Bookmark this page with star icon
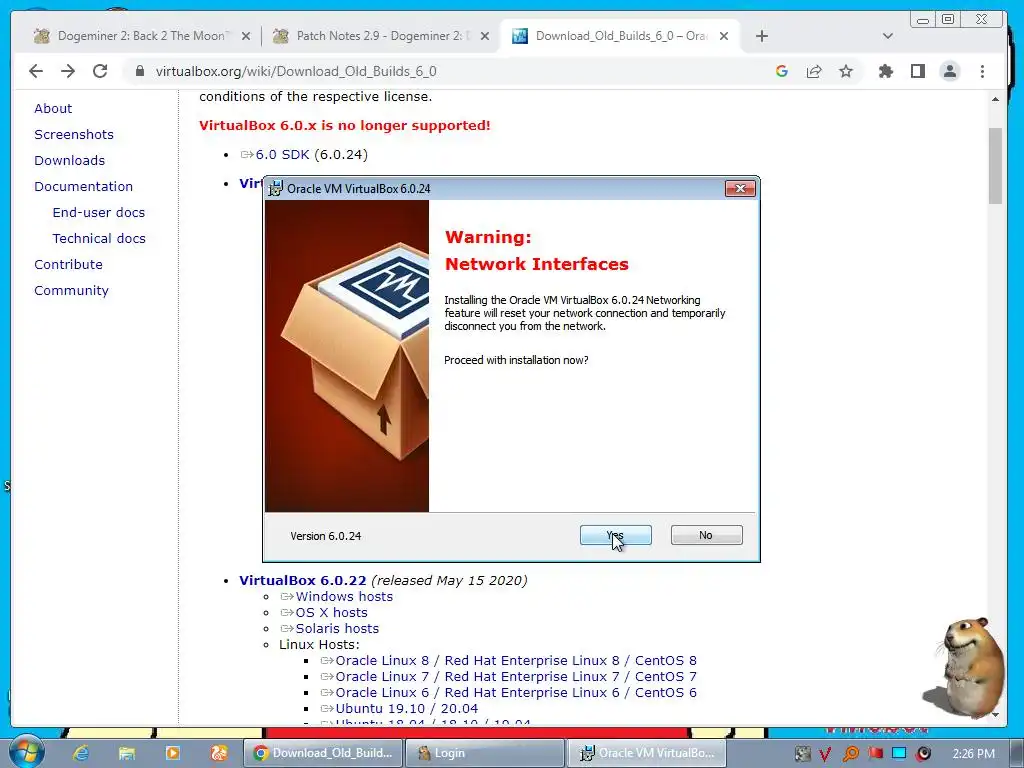This screenshot has width=1024, height=768. pos(846,71)
